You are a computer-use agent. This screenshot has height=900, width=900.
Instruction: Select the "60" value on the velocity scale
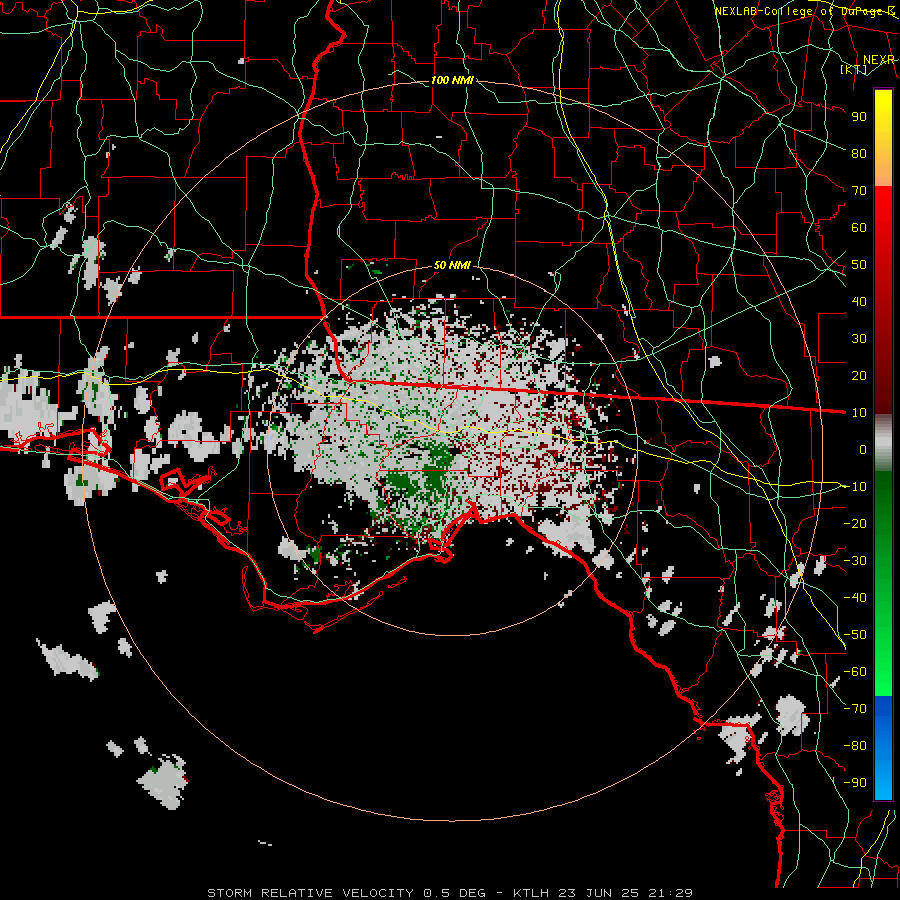pyautogui.click(x=859, y=227)
